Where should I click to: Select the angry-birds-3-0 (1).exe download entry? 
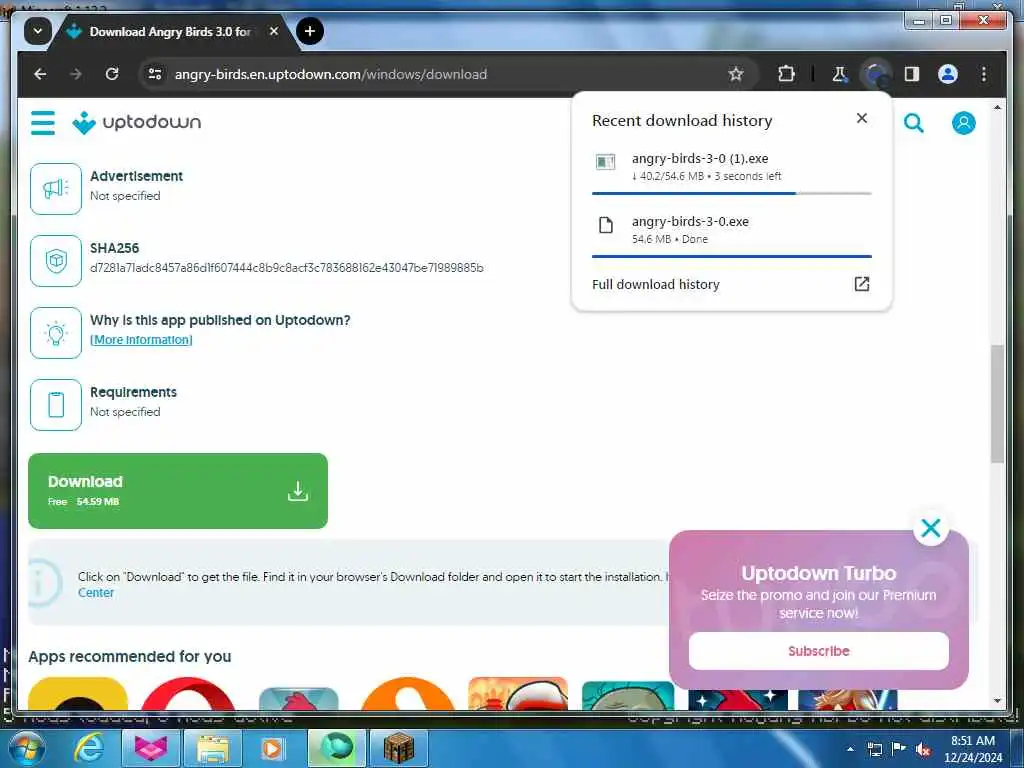731,167
